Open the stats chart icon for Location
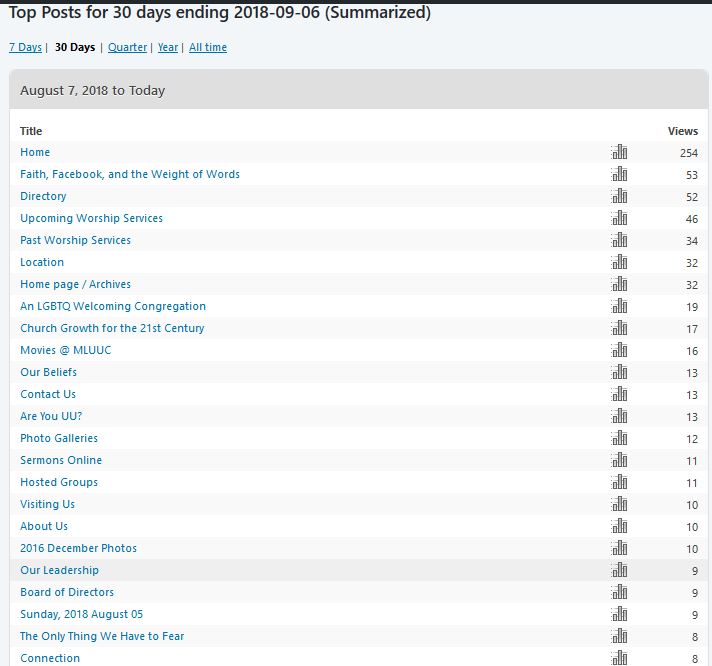712x666 pixels. click(x=619, y=262)
